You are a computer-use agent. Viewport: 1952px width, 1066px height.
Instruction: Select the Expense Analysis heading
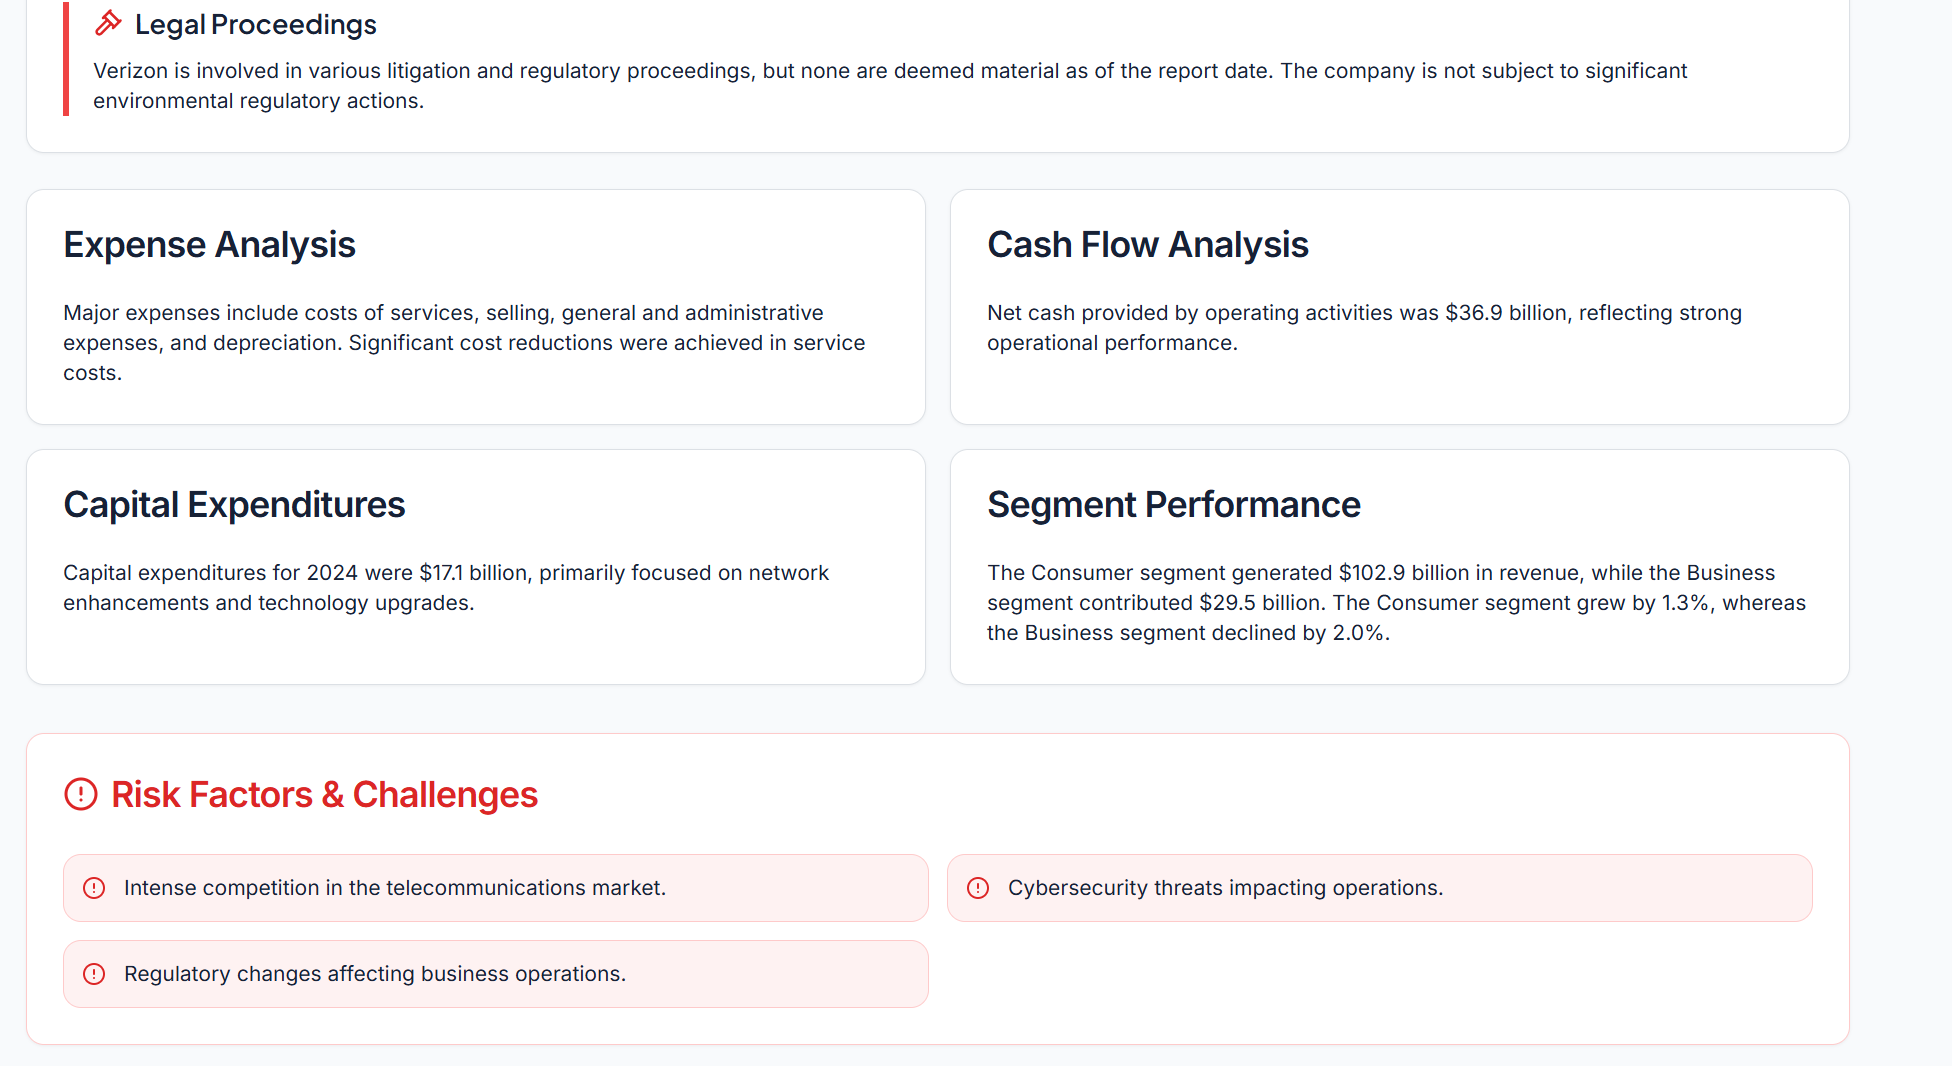[209, 245]
